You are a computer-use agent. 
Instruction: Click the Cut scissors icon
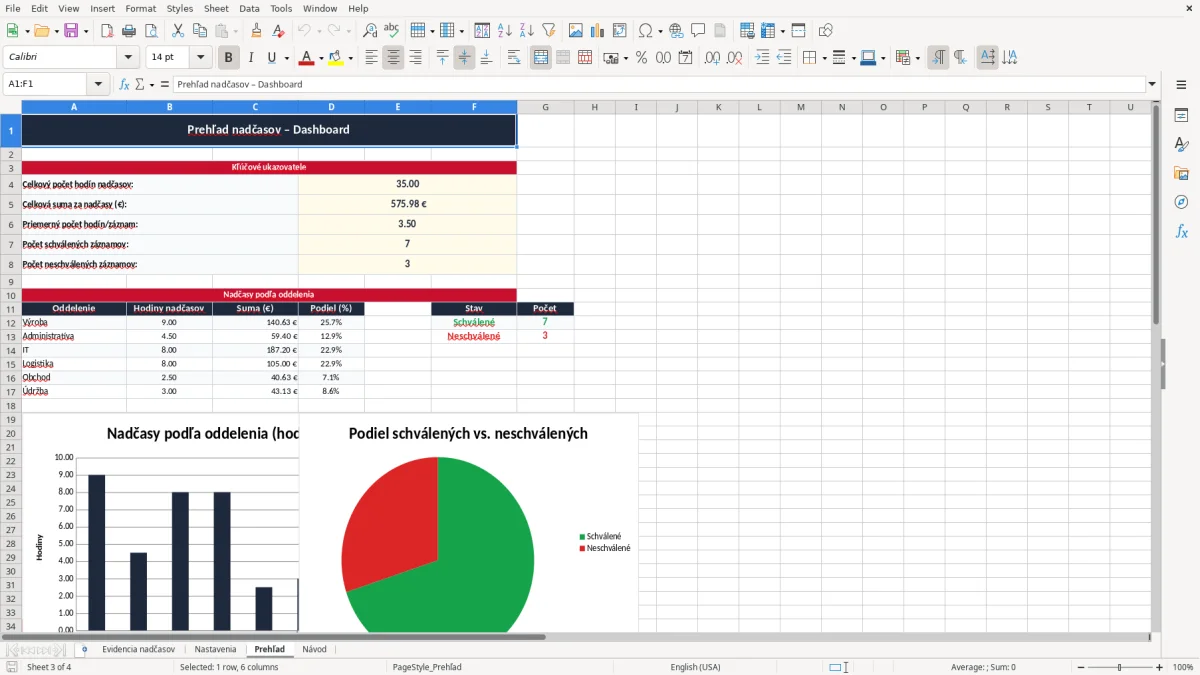click(177, 31)
